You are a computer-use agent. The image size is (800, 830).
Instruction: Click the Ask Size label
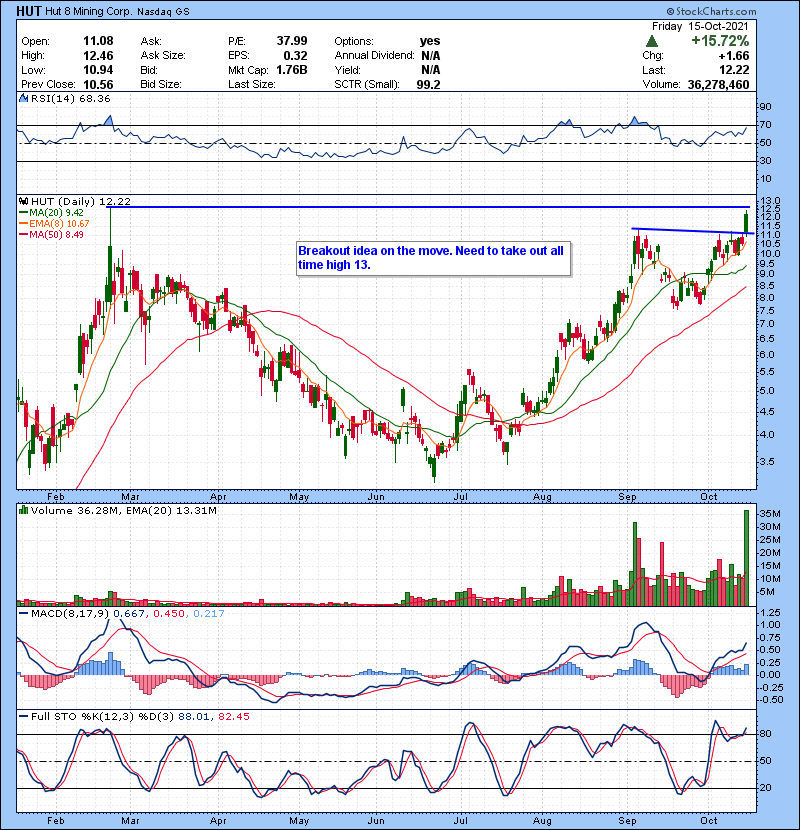(163, 56)
